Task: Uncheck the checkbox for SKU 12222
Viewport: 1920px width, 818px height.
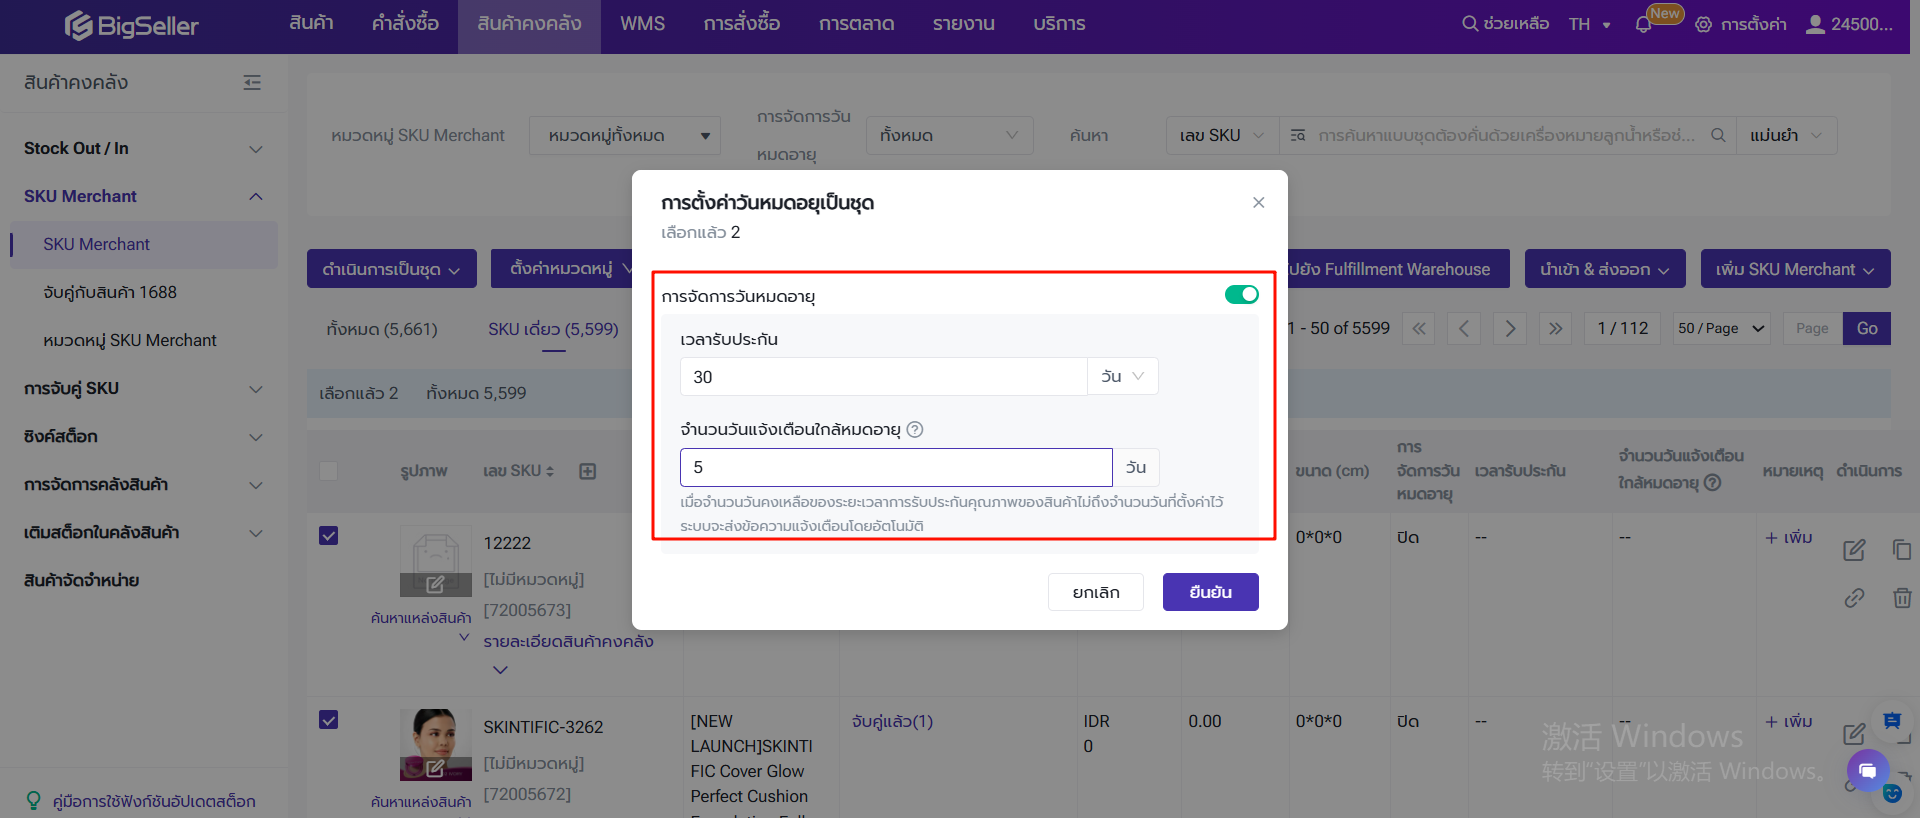Action: (x=328, y=535)
